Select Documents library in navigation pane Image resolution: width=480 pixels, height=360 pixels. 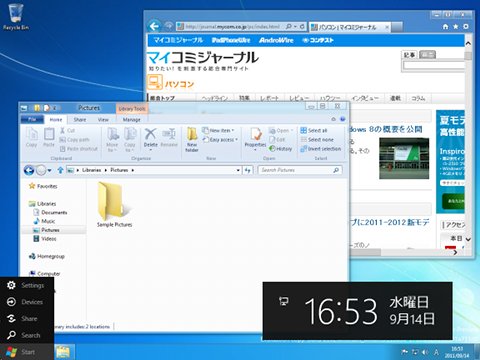point(51,212)
